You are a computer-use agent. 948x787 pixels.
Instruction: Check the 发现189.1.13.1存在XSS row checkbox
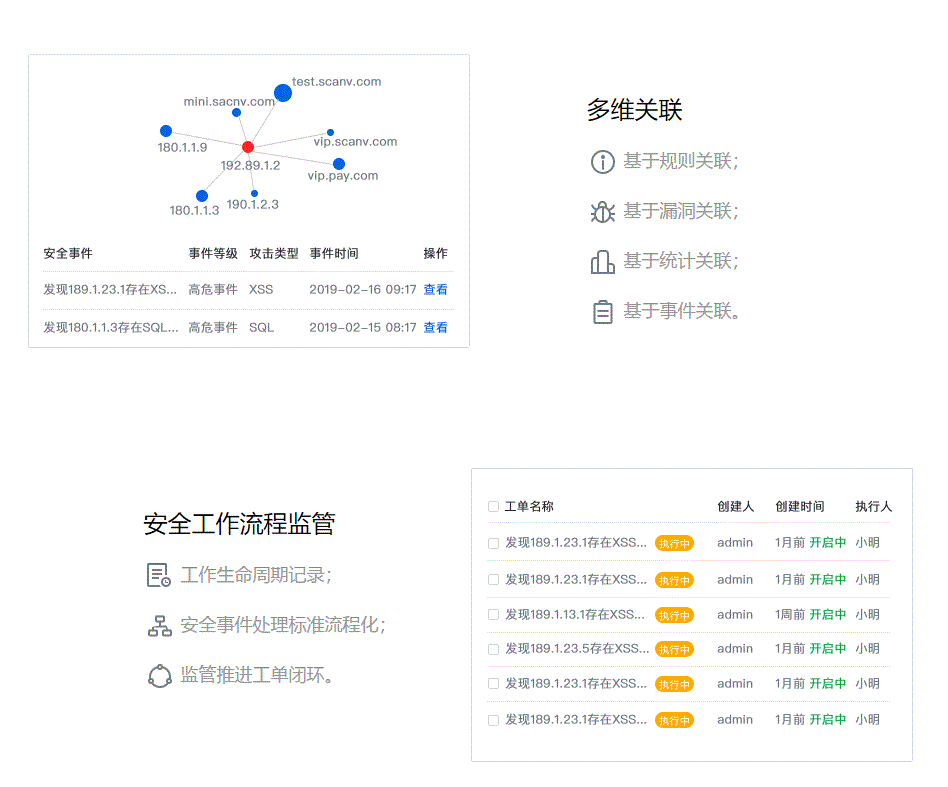tap(493, 615)
